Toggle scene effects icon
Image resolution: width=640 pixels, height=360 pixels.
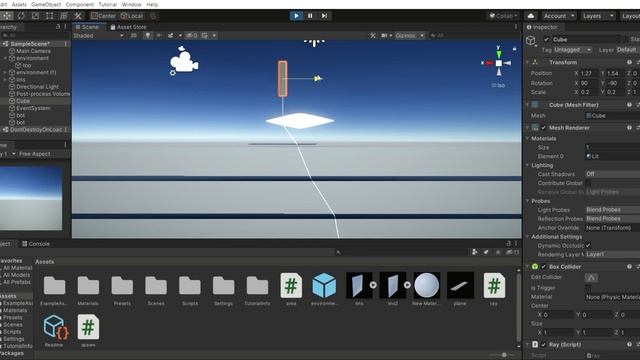click(171, 36)
